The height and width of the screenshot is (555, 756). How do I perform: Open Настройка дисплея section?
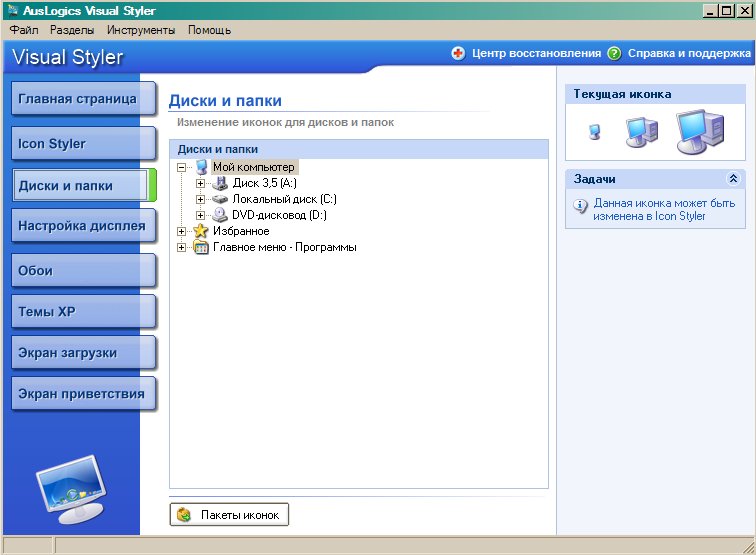tap(83, 226)
